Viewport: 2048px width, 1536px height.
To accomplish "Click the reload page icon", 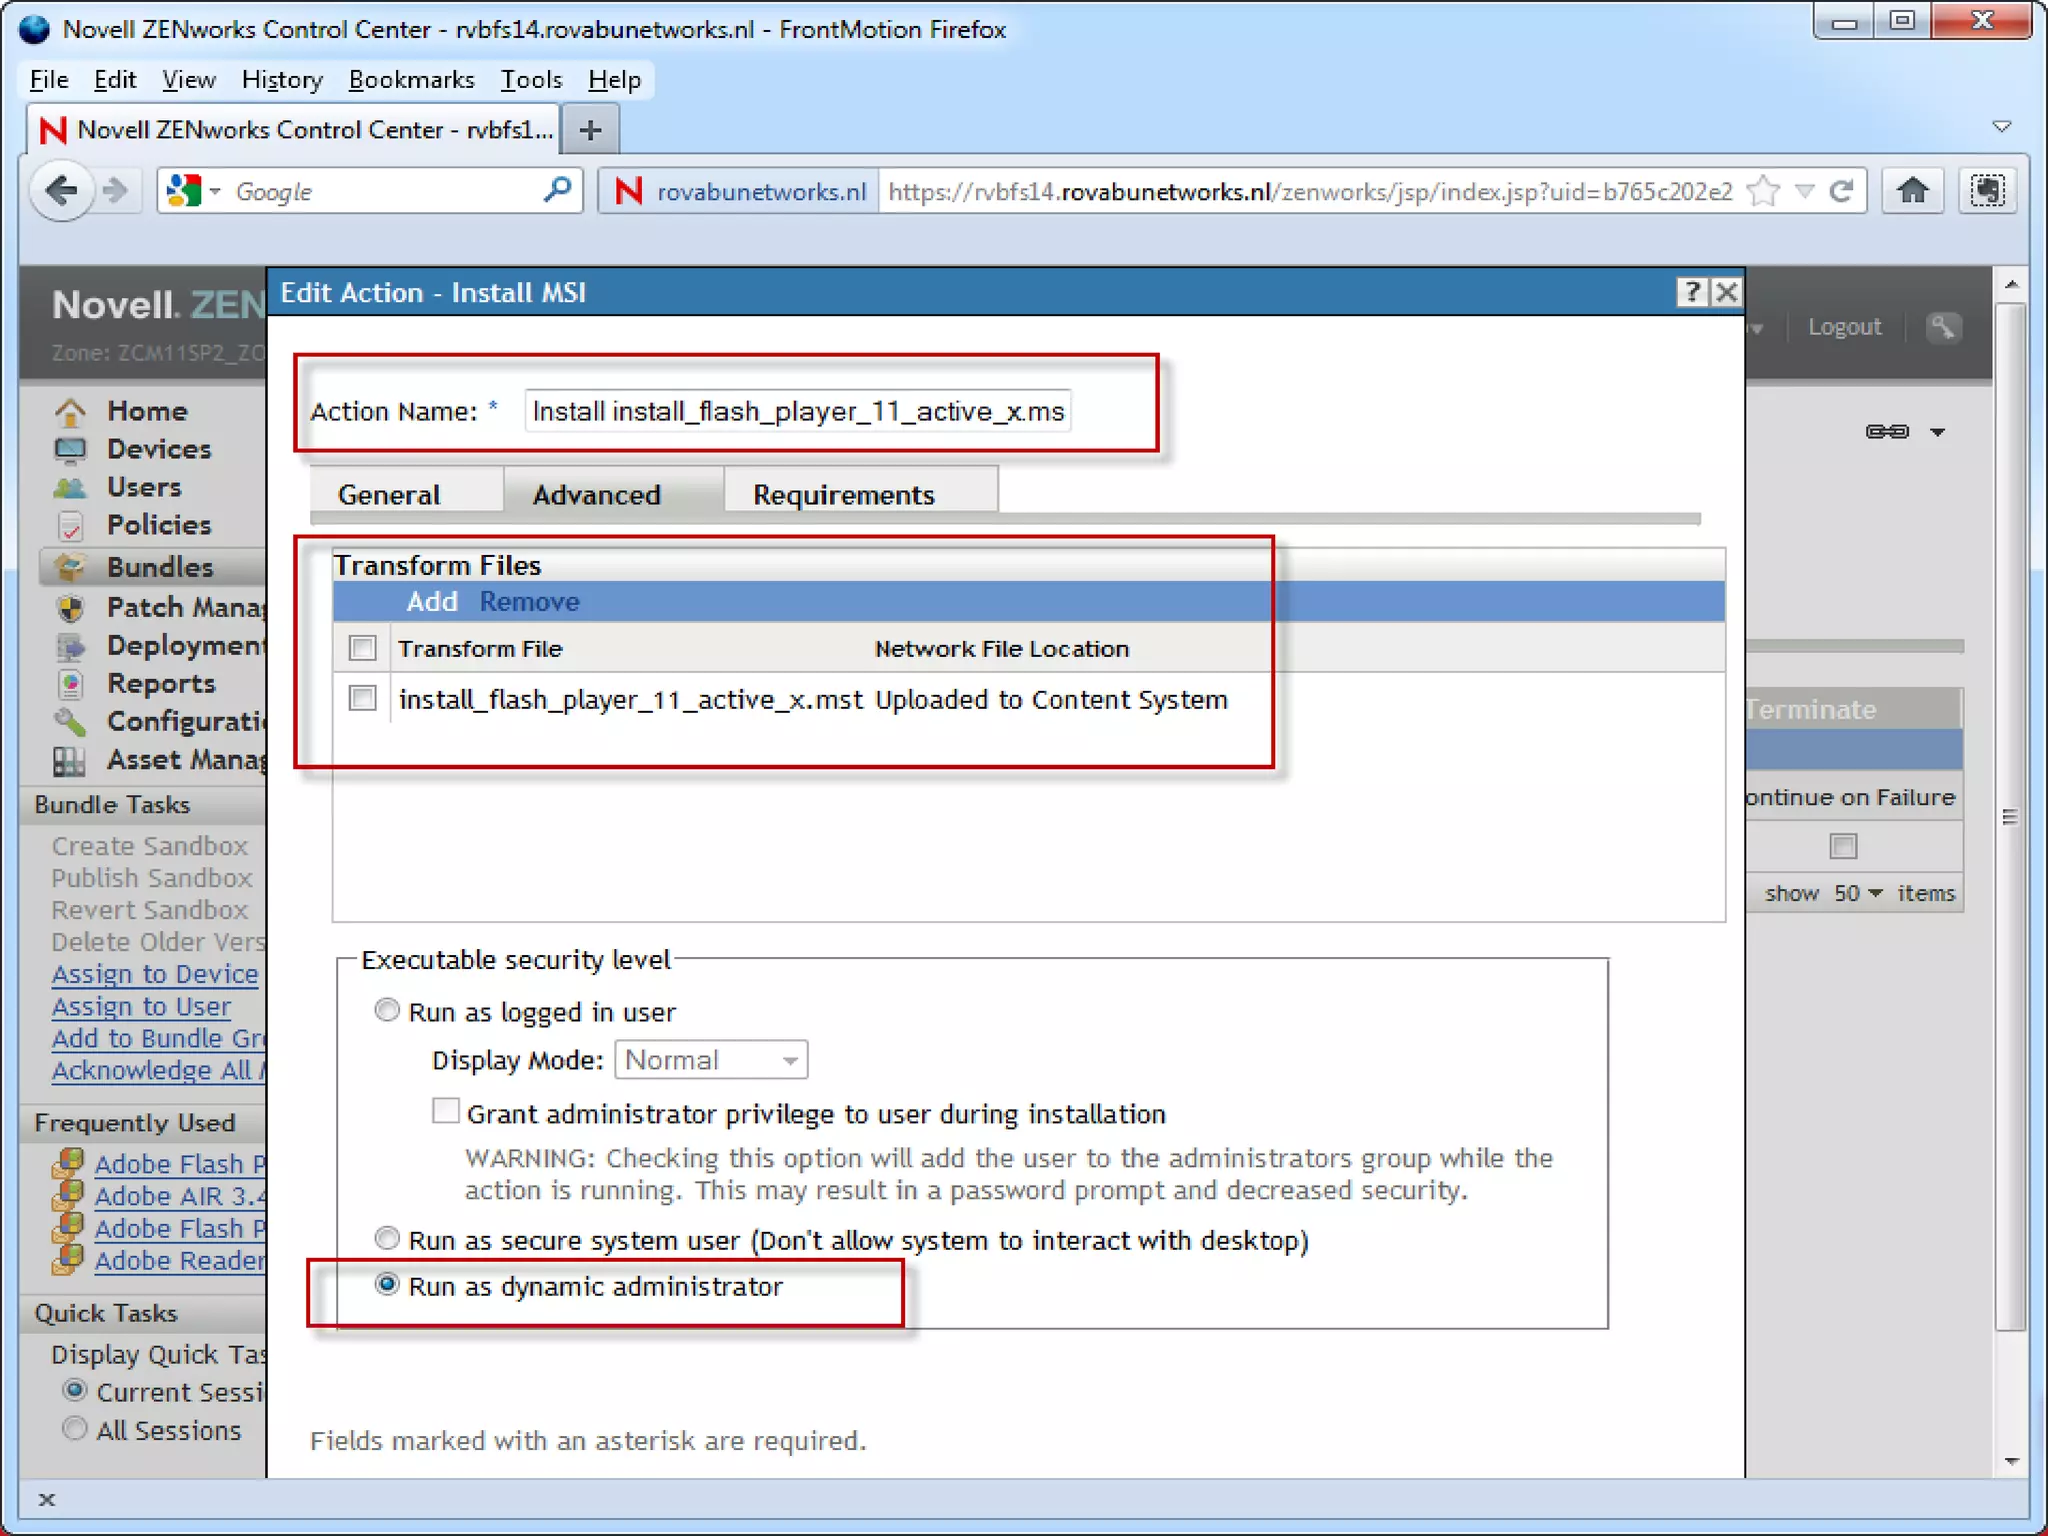I will 1841,190.
